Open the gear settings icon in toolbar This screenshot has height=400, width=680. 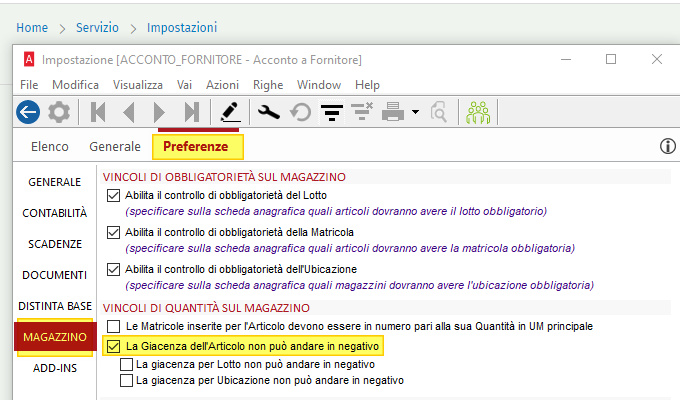click(x=59, y=112)
